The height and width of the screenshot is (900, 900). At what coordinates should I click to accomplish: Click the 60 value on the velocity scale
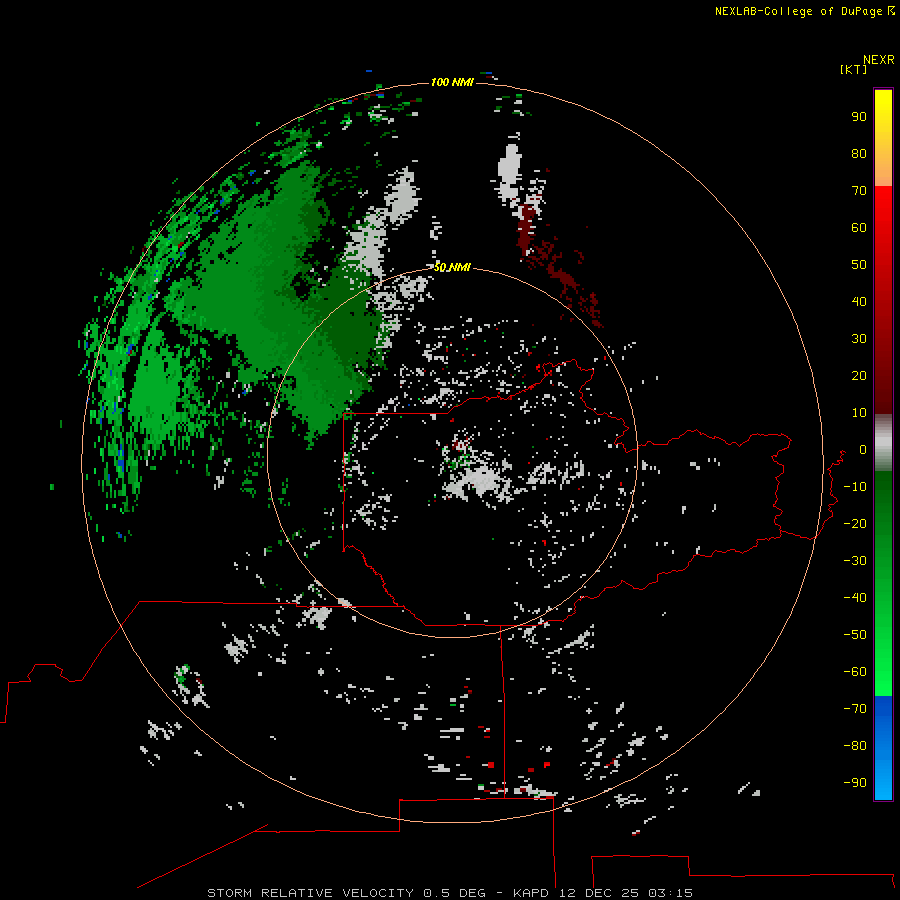pos(859,227)
